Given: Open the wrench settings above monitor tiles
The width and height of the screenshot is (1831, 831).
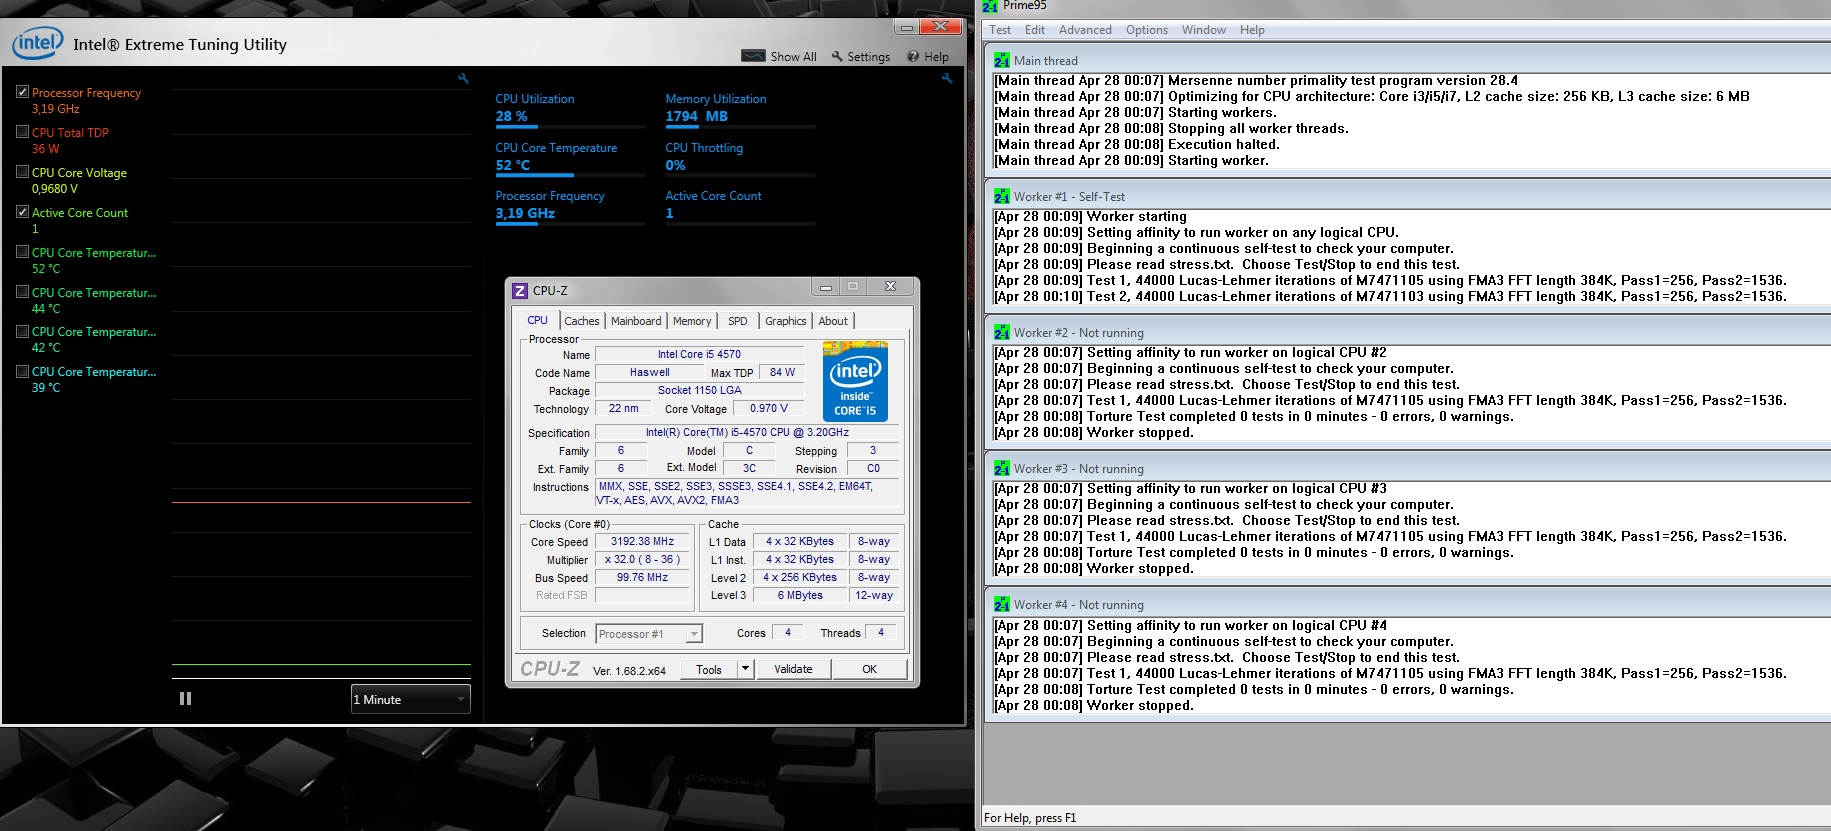Looking at the screenshot, I should click(x=946, y=78).
